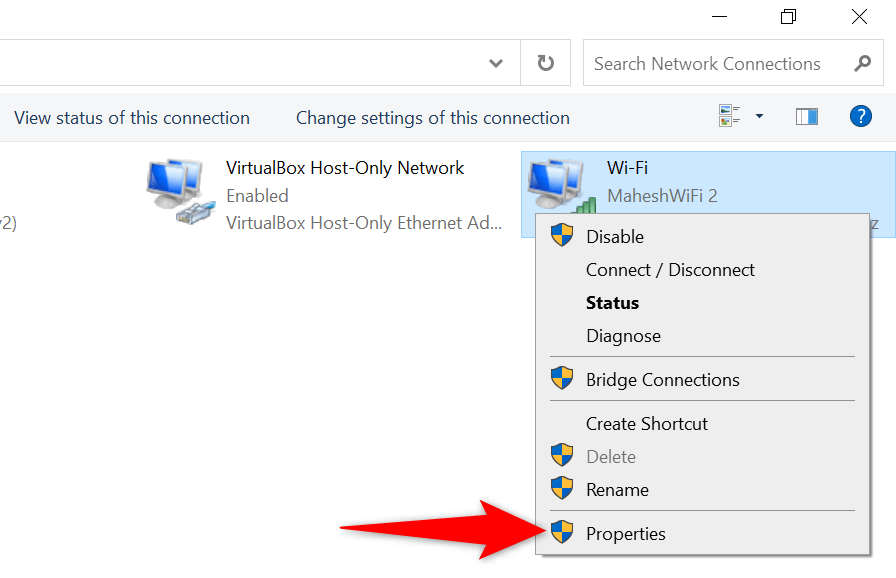Image resolution: width=896 pixels, height=578 pixels.
Task: Click the change view icon
Action: [729, 117]
